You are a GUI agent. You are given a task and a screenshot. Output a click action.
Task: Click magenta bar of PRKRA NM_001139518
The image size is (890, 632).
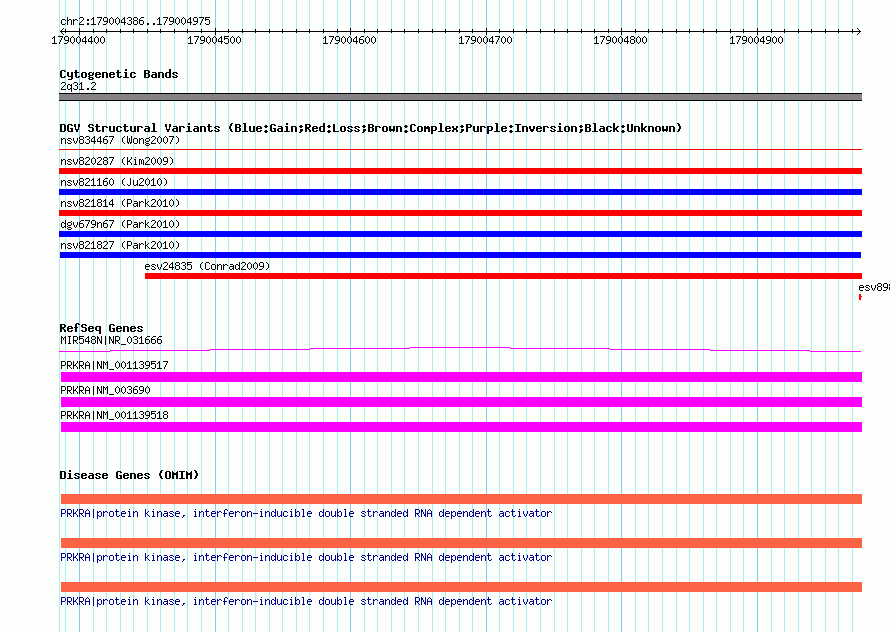(461, 427)
